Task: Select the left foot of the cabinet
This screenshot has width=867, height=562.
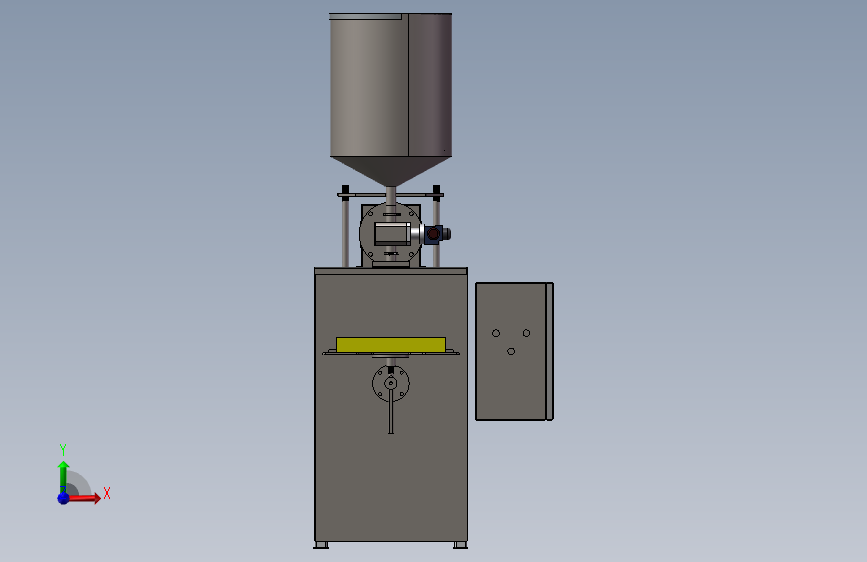Action: [321, 545]
